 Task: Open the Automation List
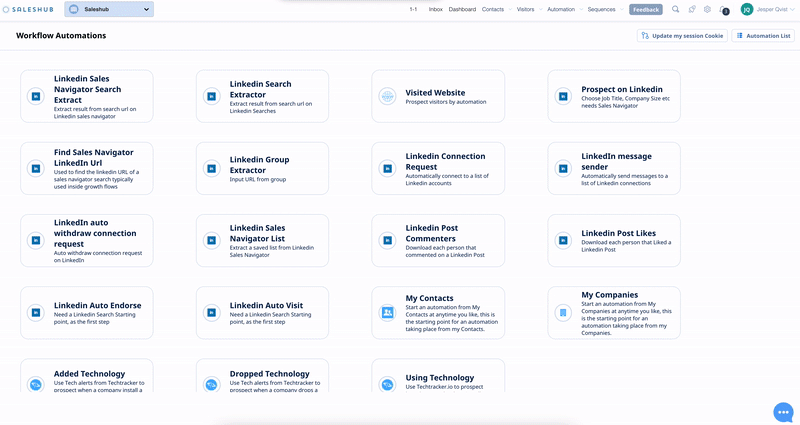[x=763, y=36]
